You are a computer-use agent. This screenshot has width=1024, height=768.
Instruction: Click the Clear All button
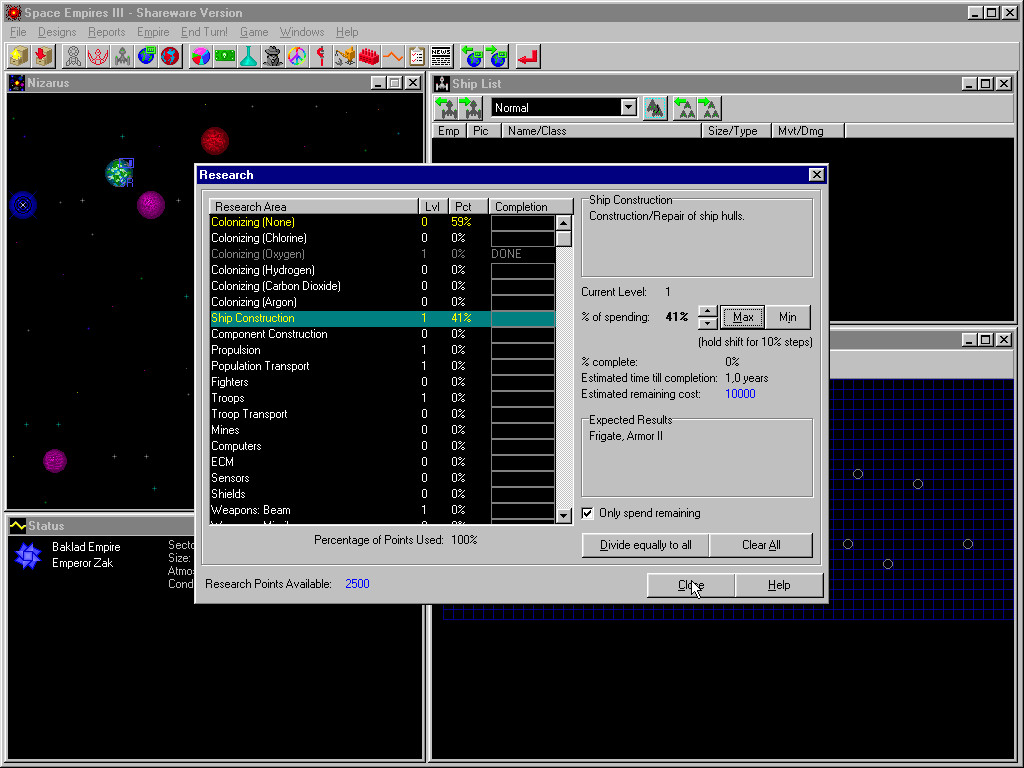(x=761, y=545)
